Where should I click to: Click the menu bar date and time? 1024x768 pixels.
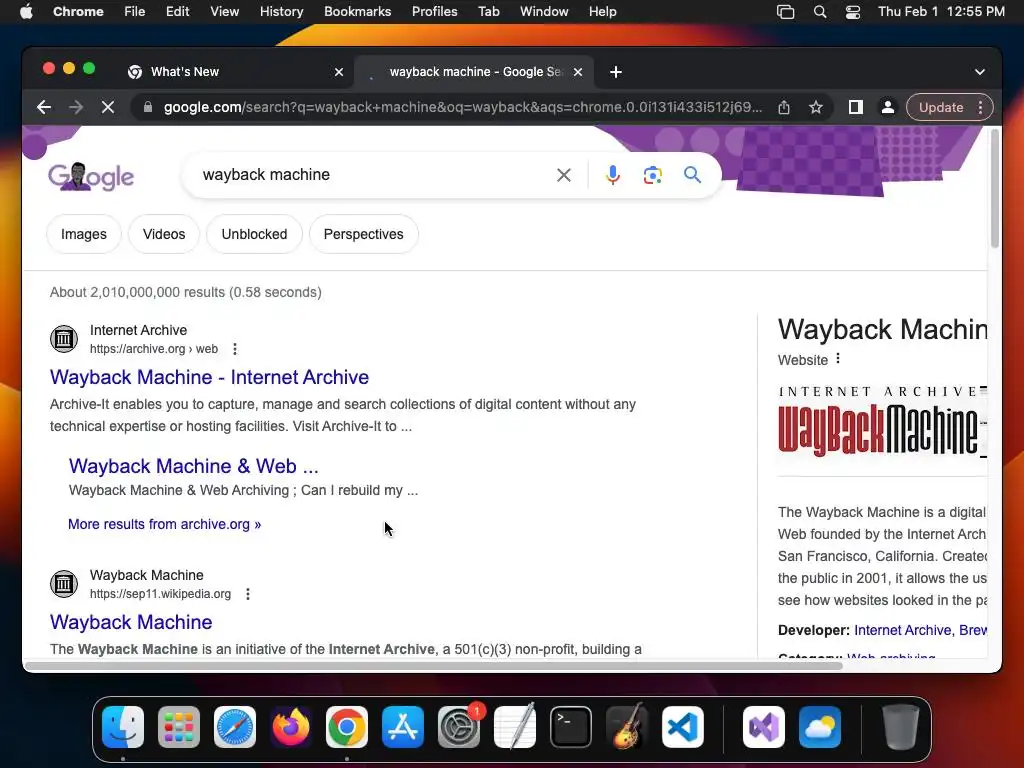[941, 12]
